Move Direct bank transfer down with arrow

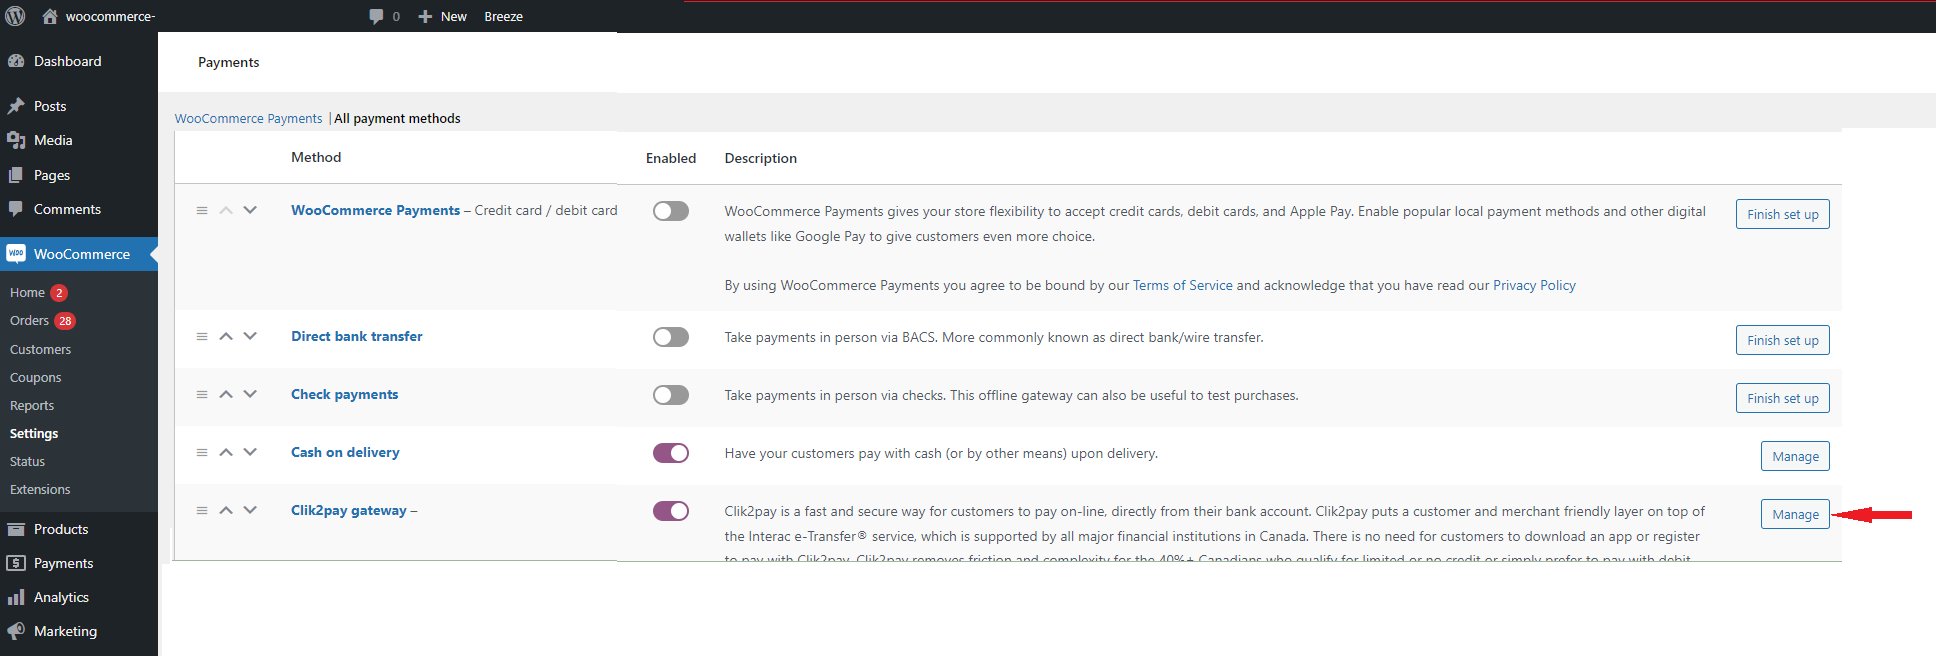tap(250, 336)
